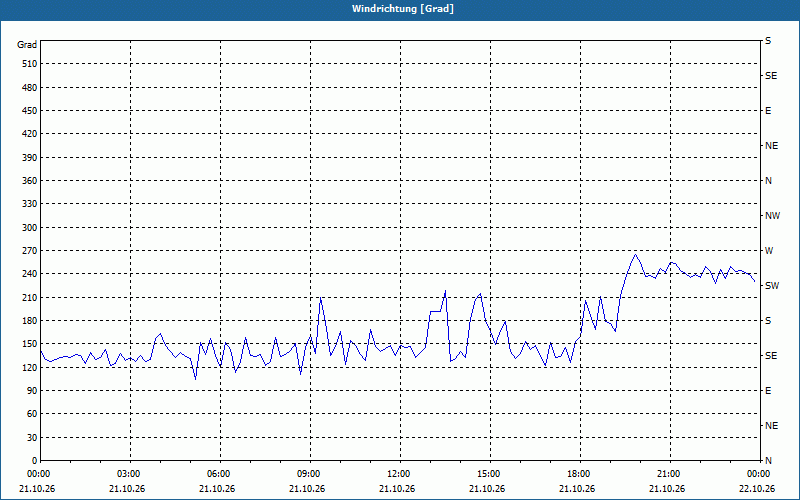The image size is (800, 500).
Task: Select the 360 degree axis label
Action: [x=30, y=181]
